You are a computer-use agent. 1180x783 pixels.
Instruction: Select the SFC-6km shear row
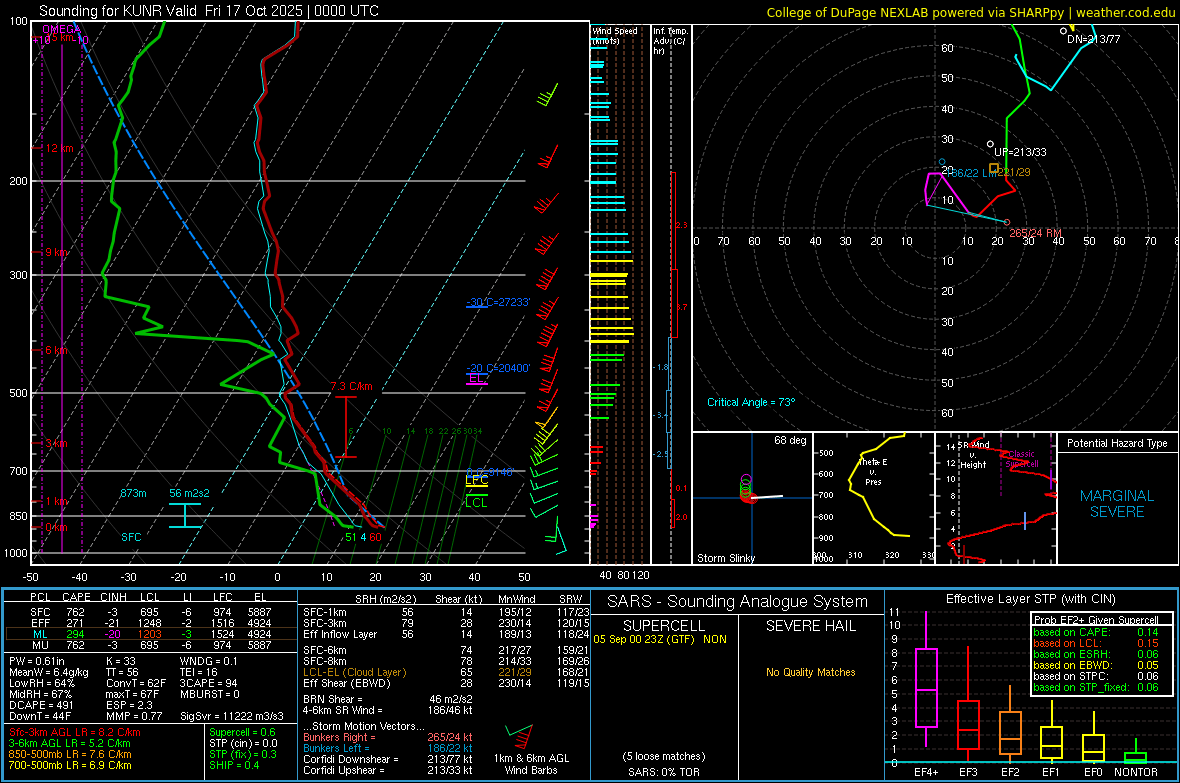446,650
